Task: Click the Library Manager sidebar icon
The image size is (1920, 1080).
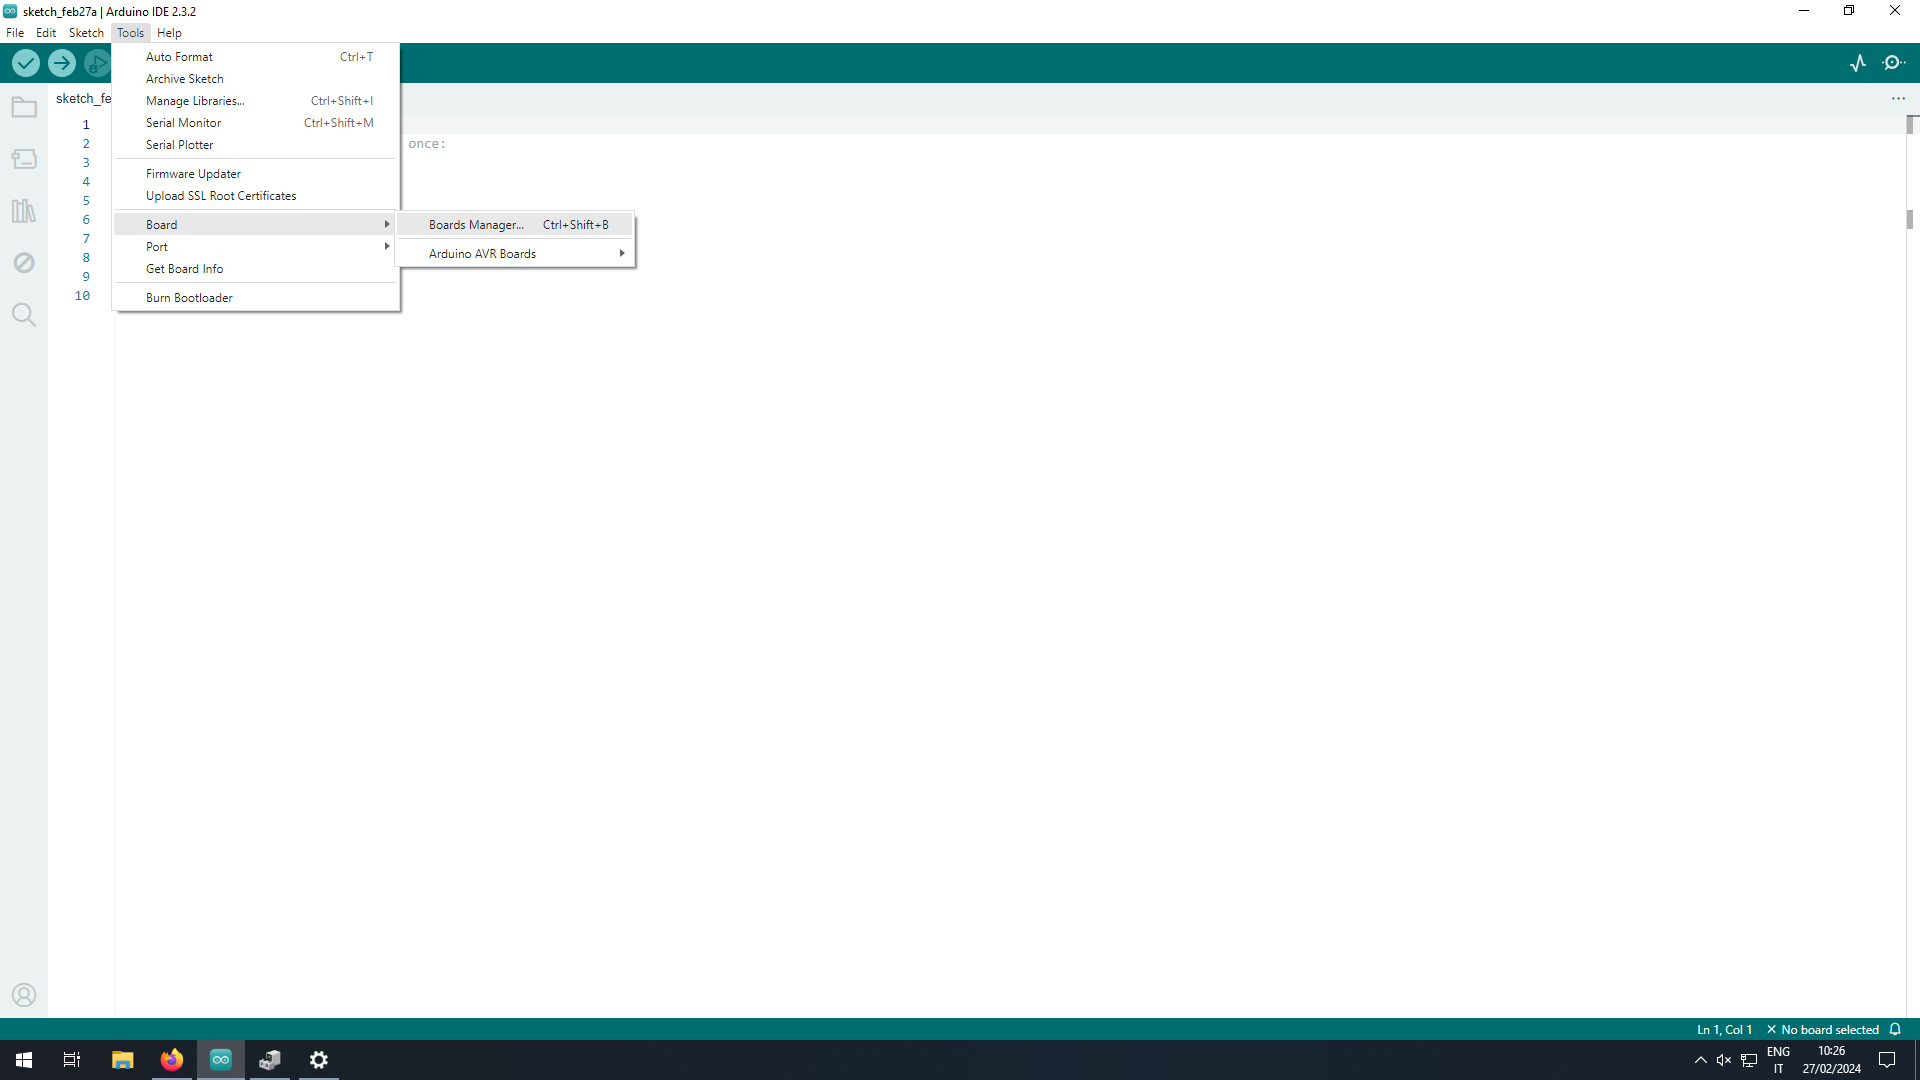Action: pyautogui.click(x=24, y=211)
